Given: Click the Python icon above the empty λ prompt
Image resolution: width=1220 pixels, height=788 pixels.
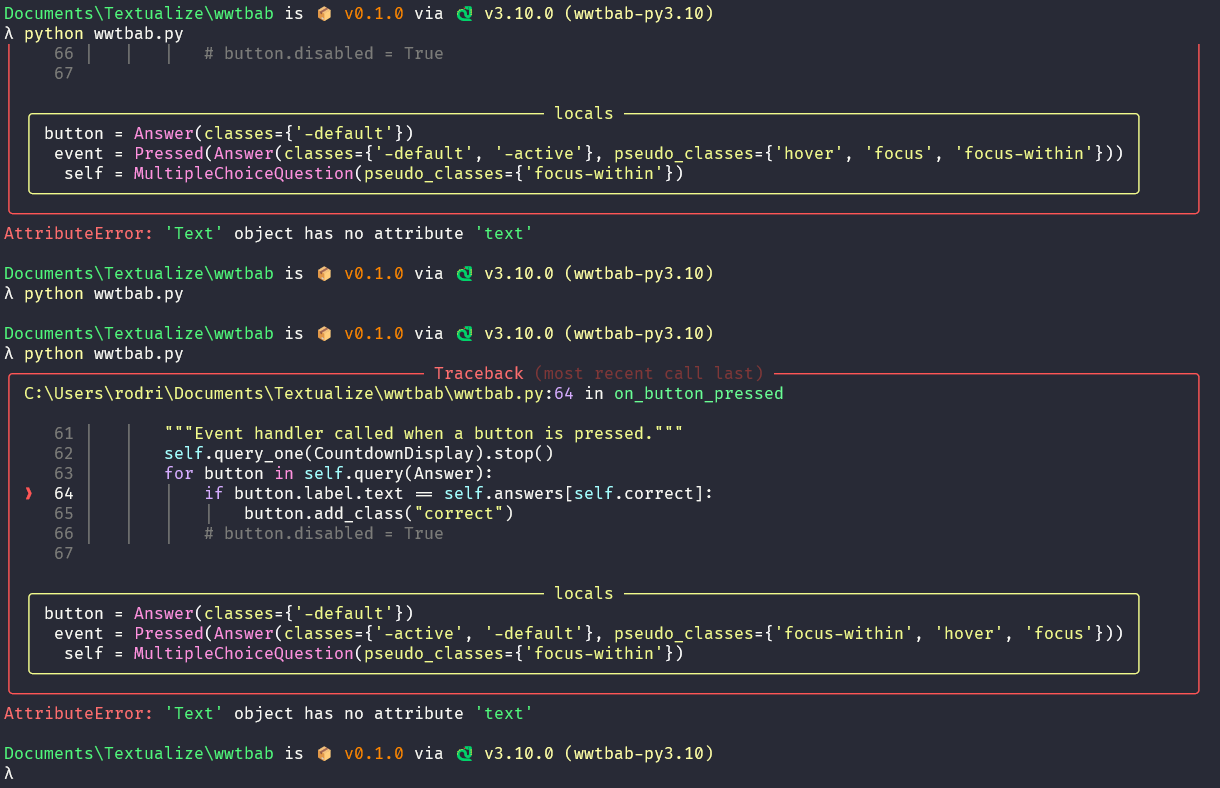Looking at the screenshot, I should (x=463, y=753).
